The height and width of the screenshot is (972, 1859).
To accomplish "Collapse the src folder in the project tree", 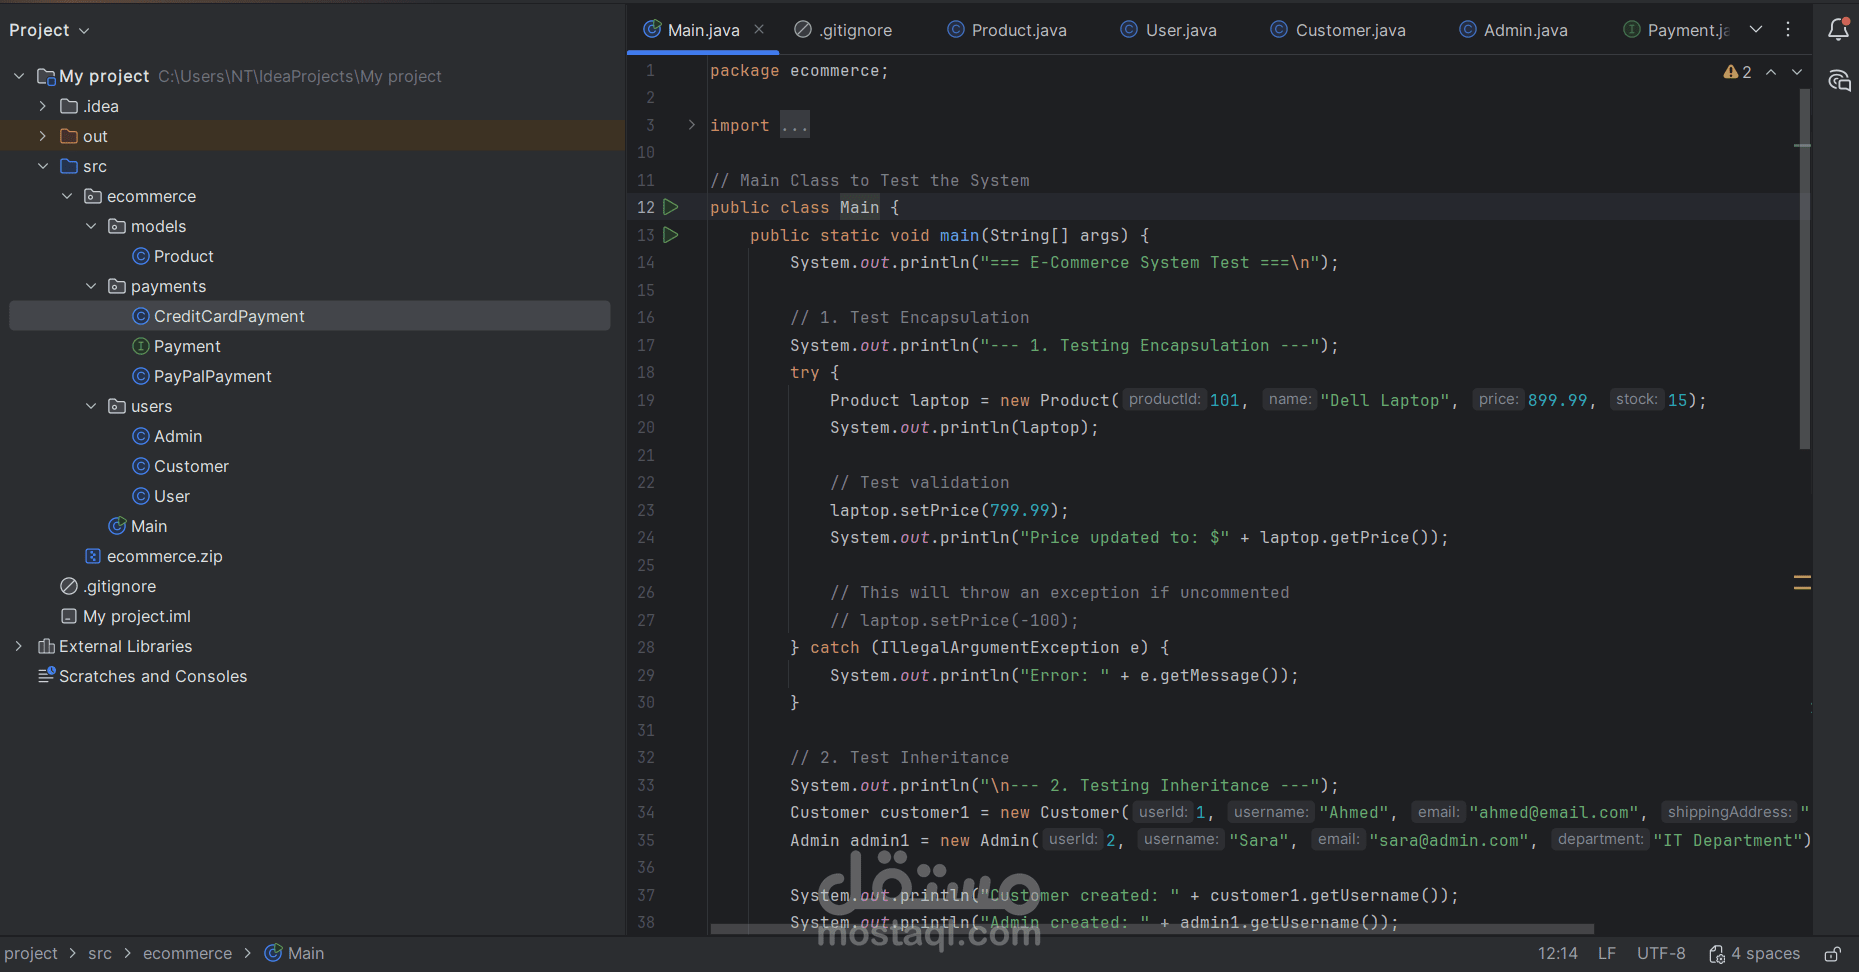I will click(x=43, y=165).
